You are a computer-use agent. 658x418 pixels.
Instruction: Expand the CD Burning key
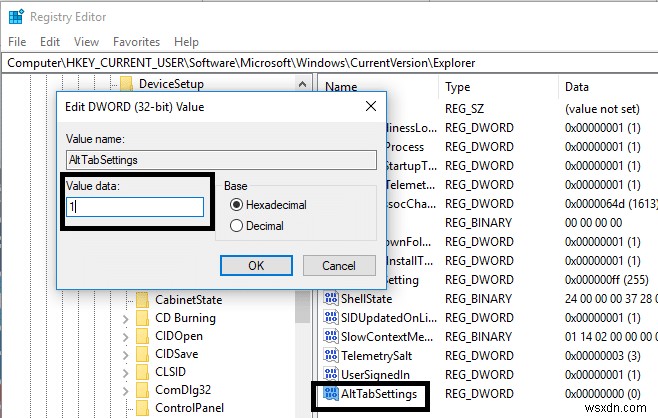[125, 319]
